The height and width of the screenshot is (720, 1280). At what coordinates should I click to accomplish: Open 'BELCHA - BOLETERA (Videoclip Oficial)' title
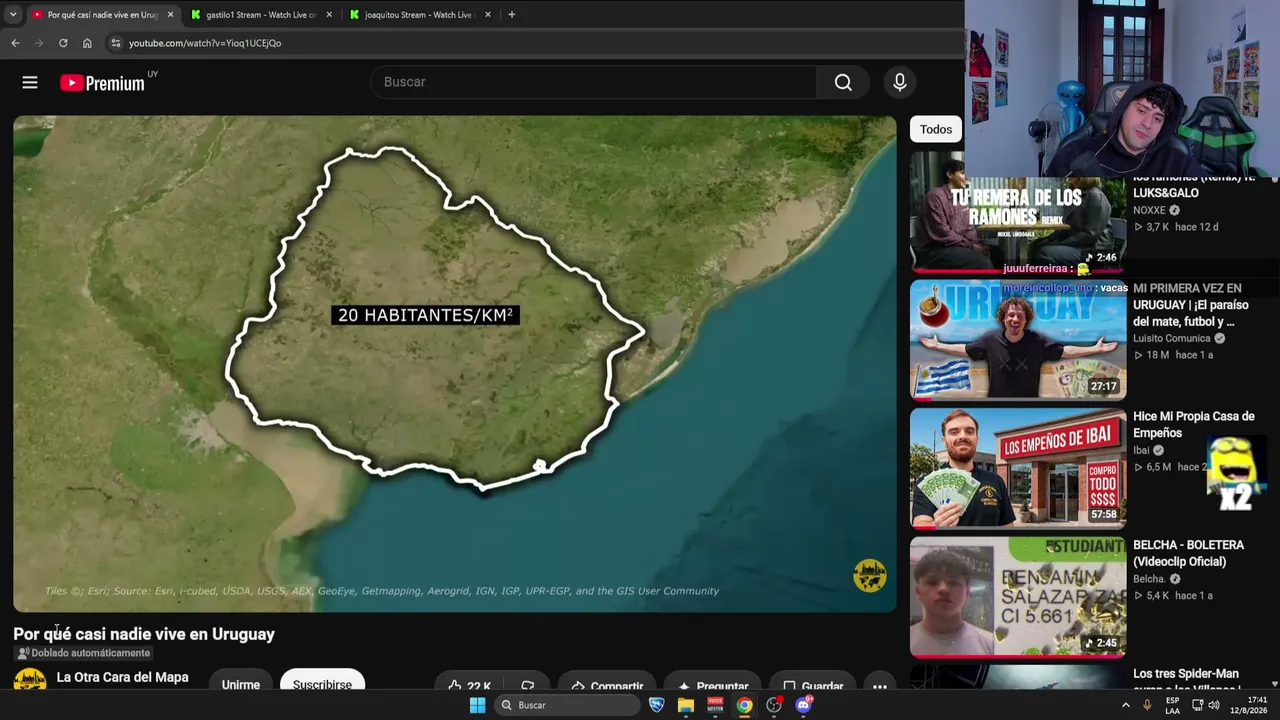tap(1188, 553)
